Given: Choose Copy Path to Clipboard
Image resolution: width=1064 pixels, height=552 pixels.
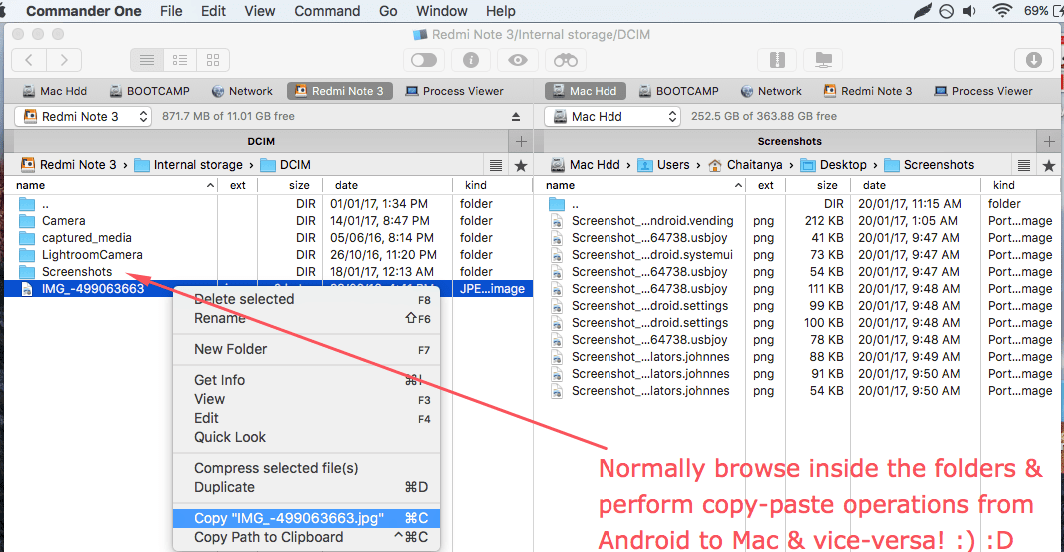Looking at the screenshot, I should tap(306, 538).
